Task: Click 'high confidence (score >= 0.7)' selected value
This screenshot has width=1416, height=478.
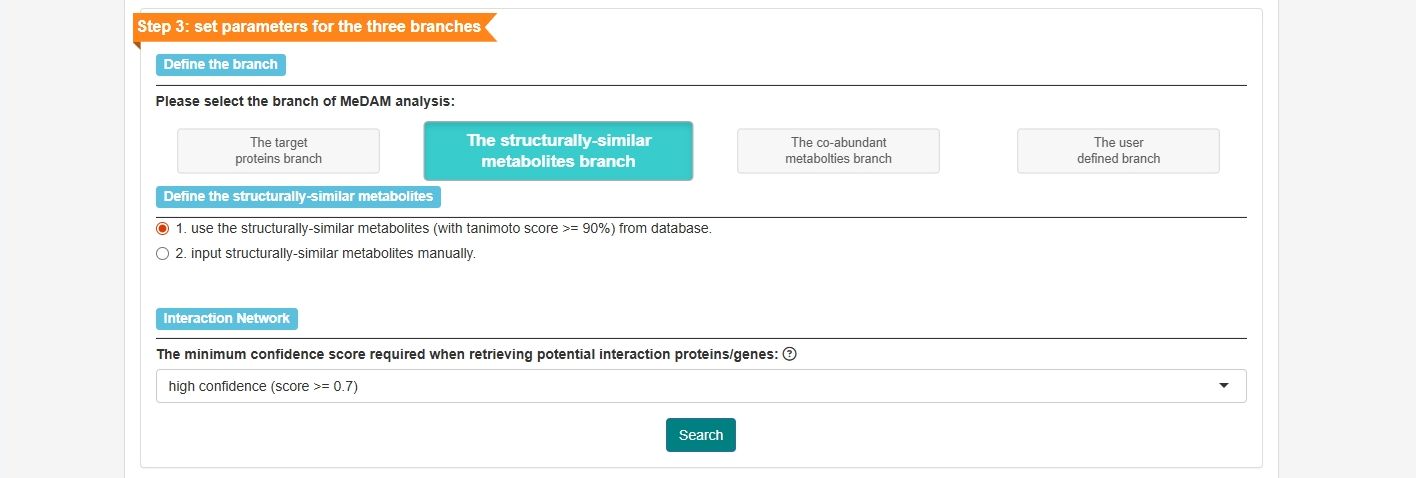Action: 263,386
